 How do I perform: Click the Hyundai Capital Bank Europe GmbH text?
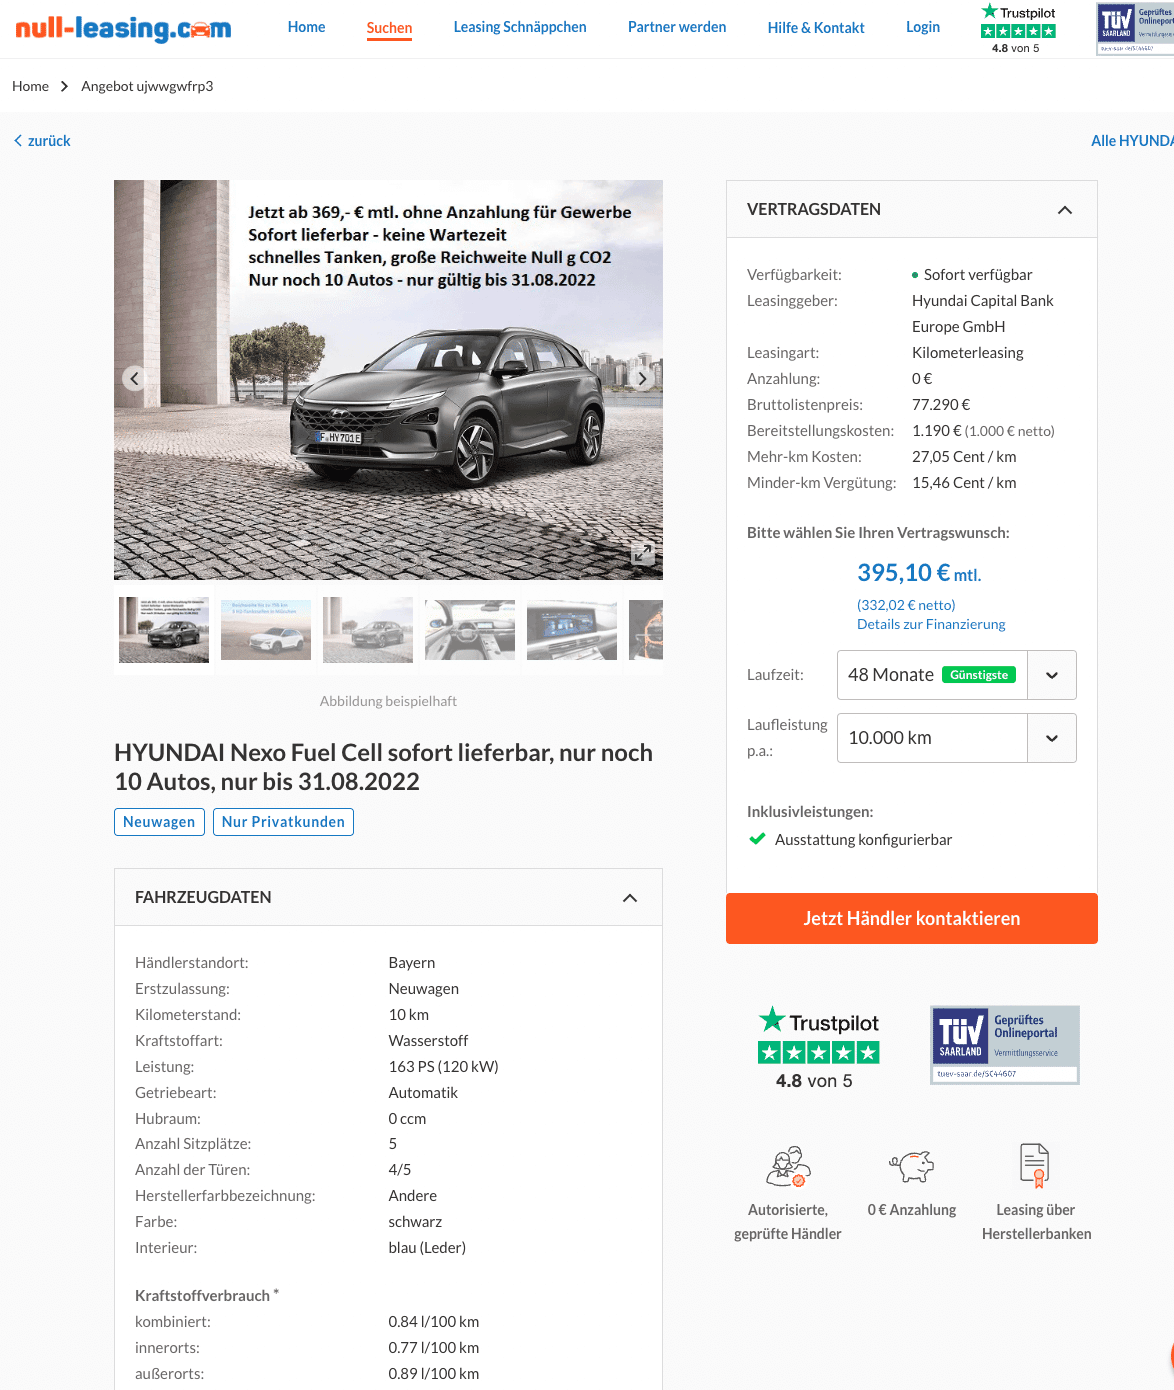click(982, 314)
